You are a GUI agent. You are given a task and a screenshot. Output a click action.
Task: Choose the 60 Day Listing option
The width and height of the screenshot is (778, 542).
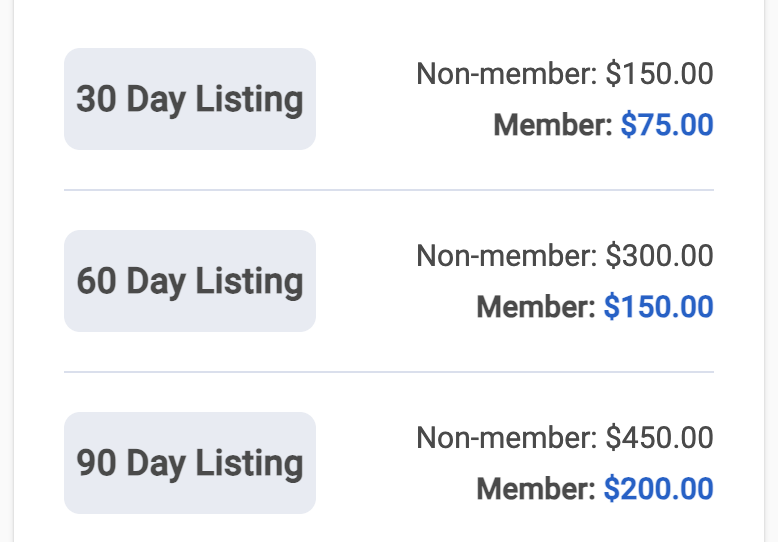coord(190,281)
